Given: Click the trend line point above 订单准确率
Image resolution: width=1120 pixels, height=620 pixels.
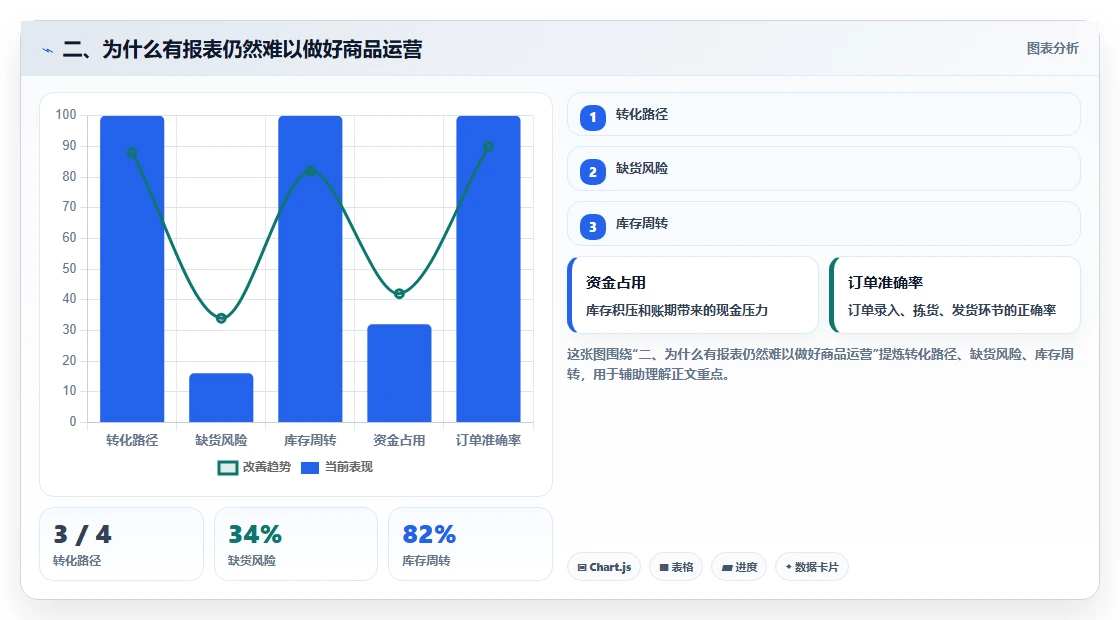Looking at the screenshot, I should 489,146.
